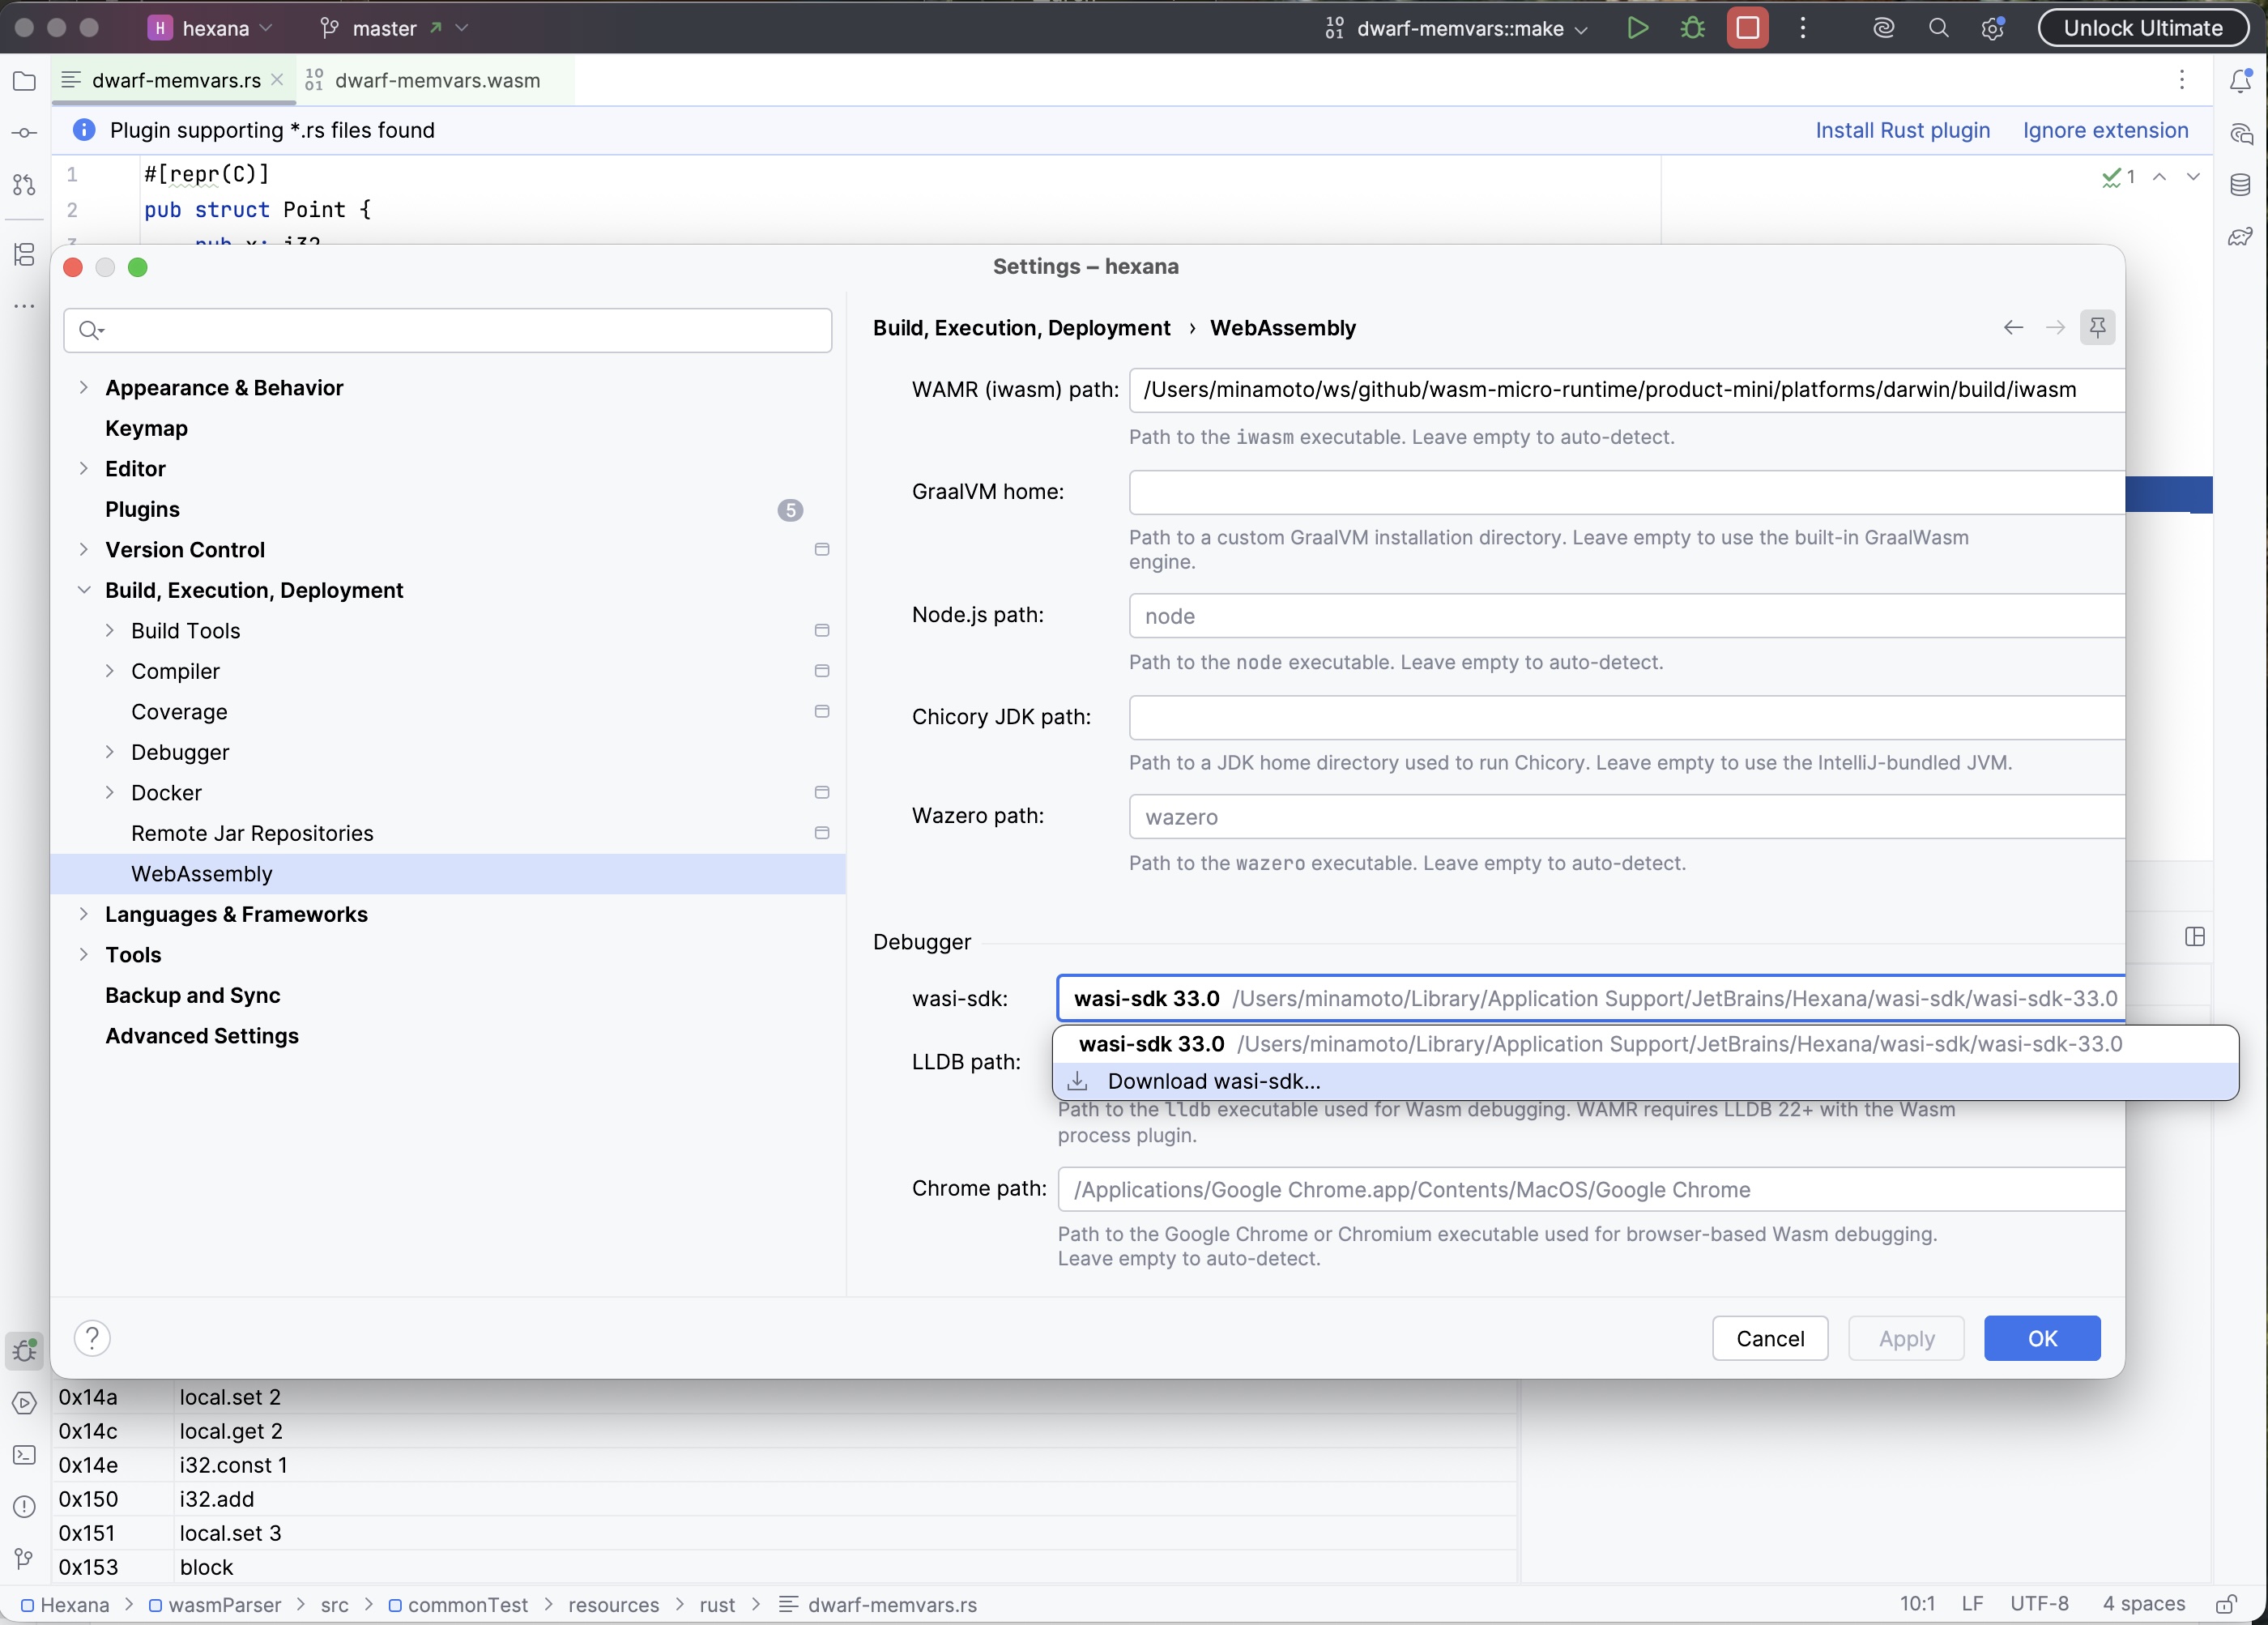Pin the WebAssembly settings page
The image size is (2268, 1625).
[x=2097, y=327]
